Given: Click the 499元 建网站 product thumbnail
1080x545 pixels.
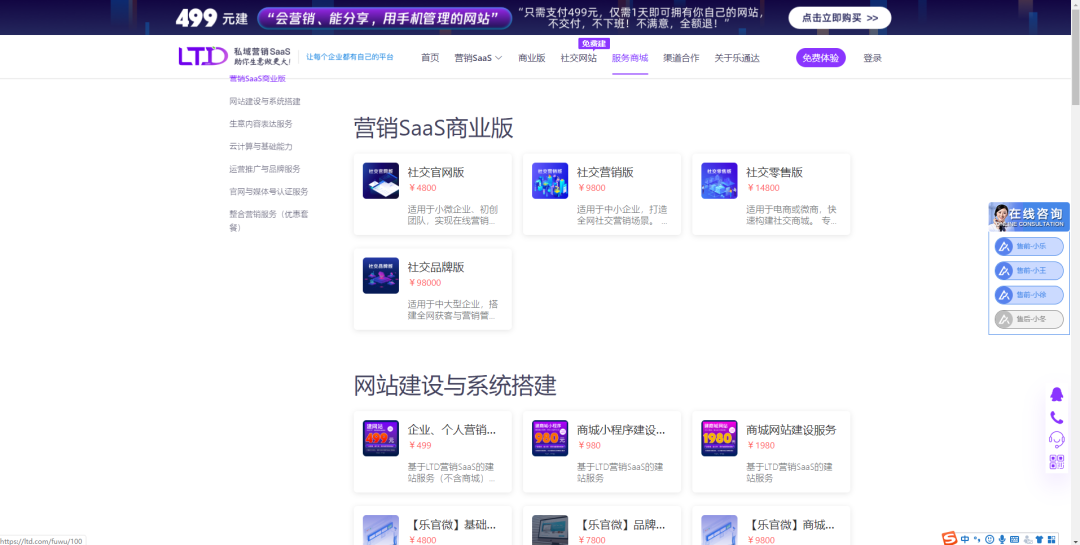Looking at the screenshot, I should coord(381,438).
